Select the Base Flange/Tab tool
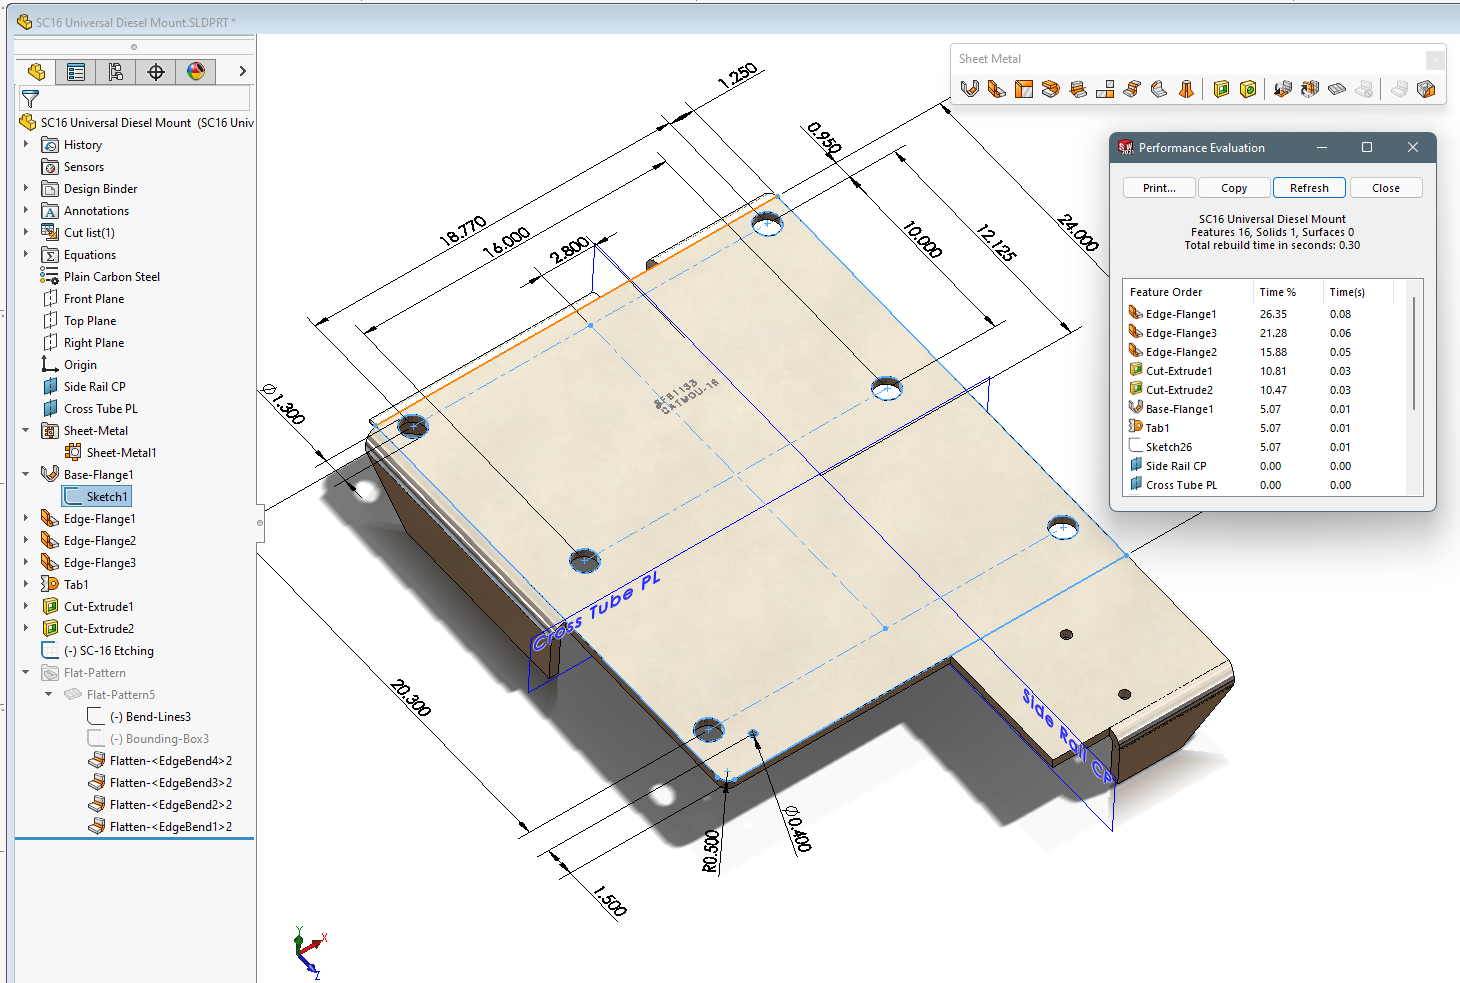 pyautogui.click(x=969, y=89)
